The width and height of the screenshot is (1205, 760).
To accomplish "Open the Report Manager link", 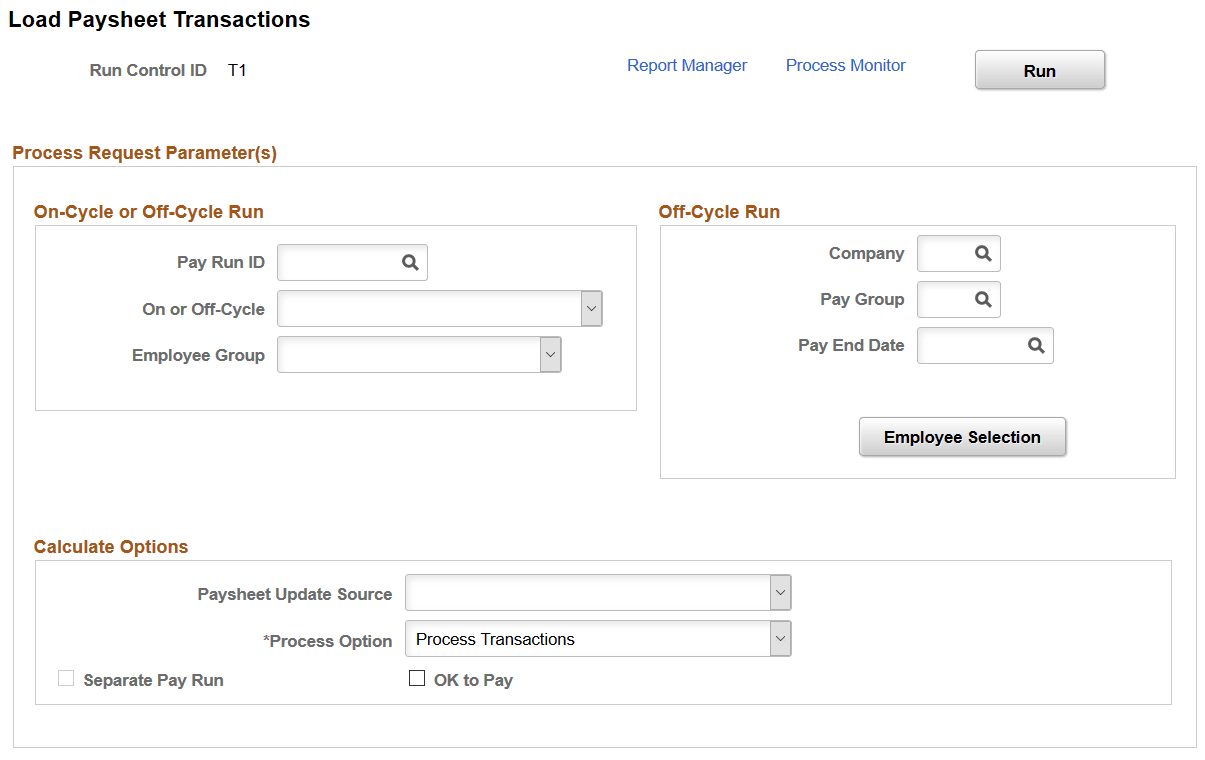I will pos(687,65).
